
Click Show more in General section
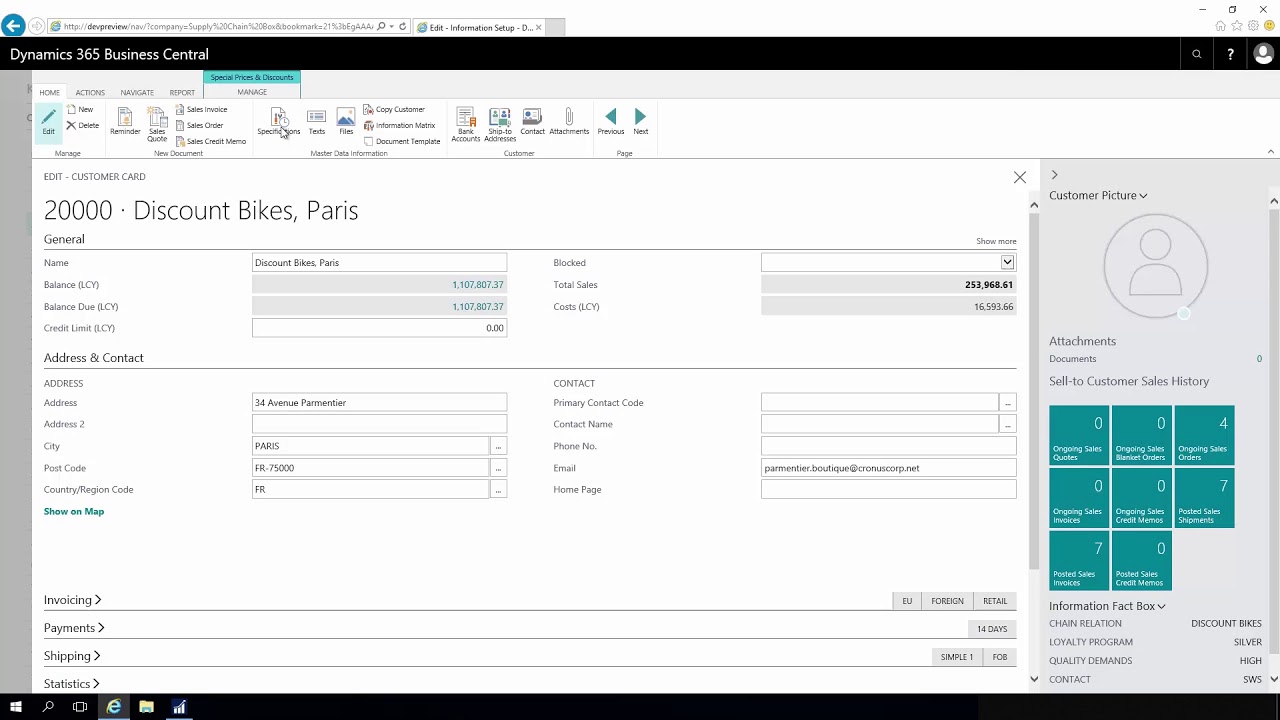pos(996,241)
